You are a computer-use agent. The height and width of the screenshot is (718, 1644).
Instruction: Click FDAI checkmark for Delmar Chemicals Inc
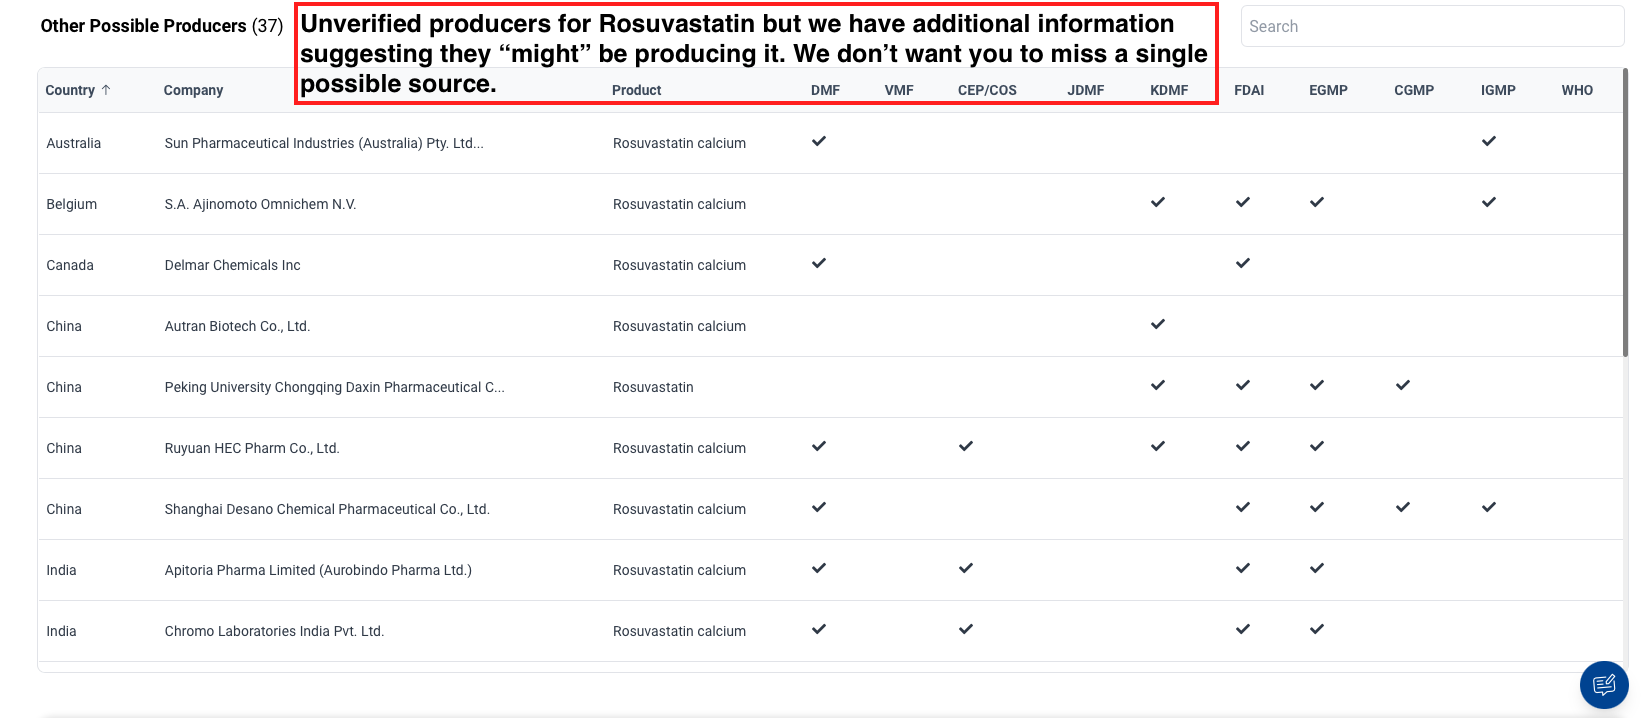tap(1243, 263)
